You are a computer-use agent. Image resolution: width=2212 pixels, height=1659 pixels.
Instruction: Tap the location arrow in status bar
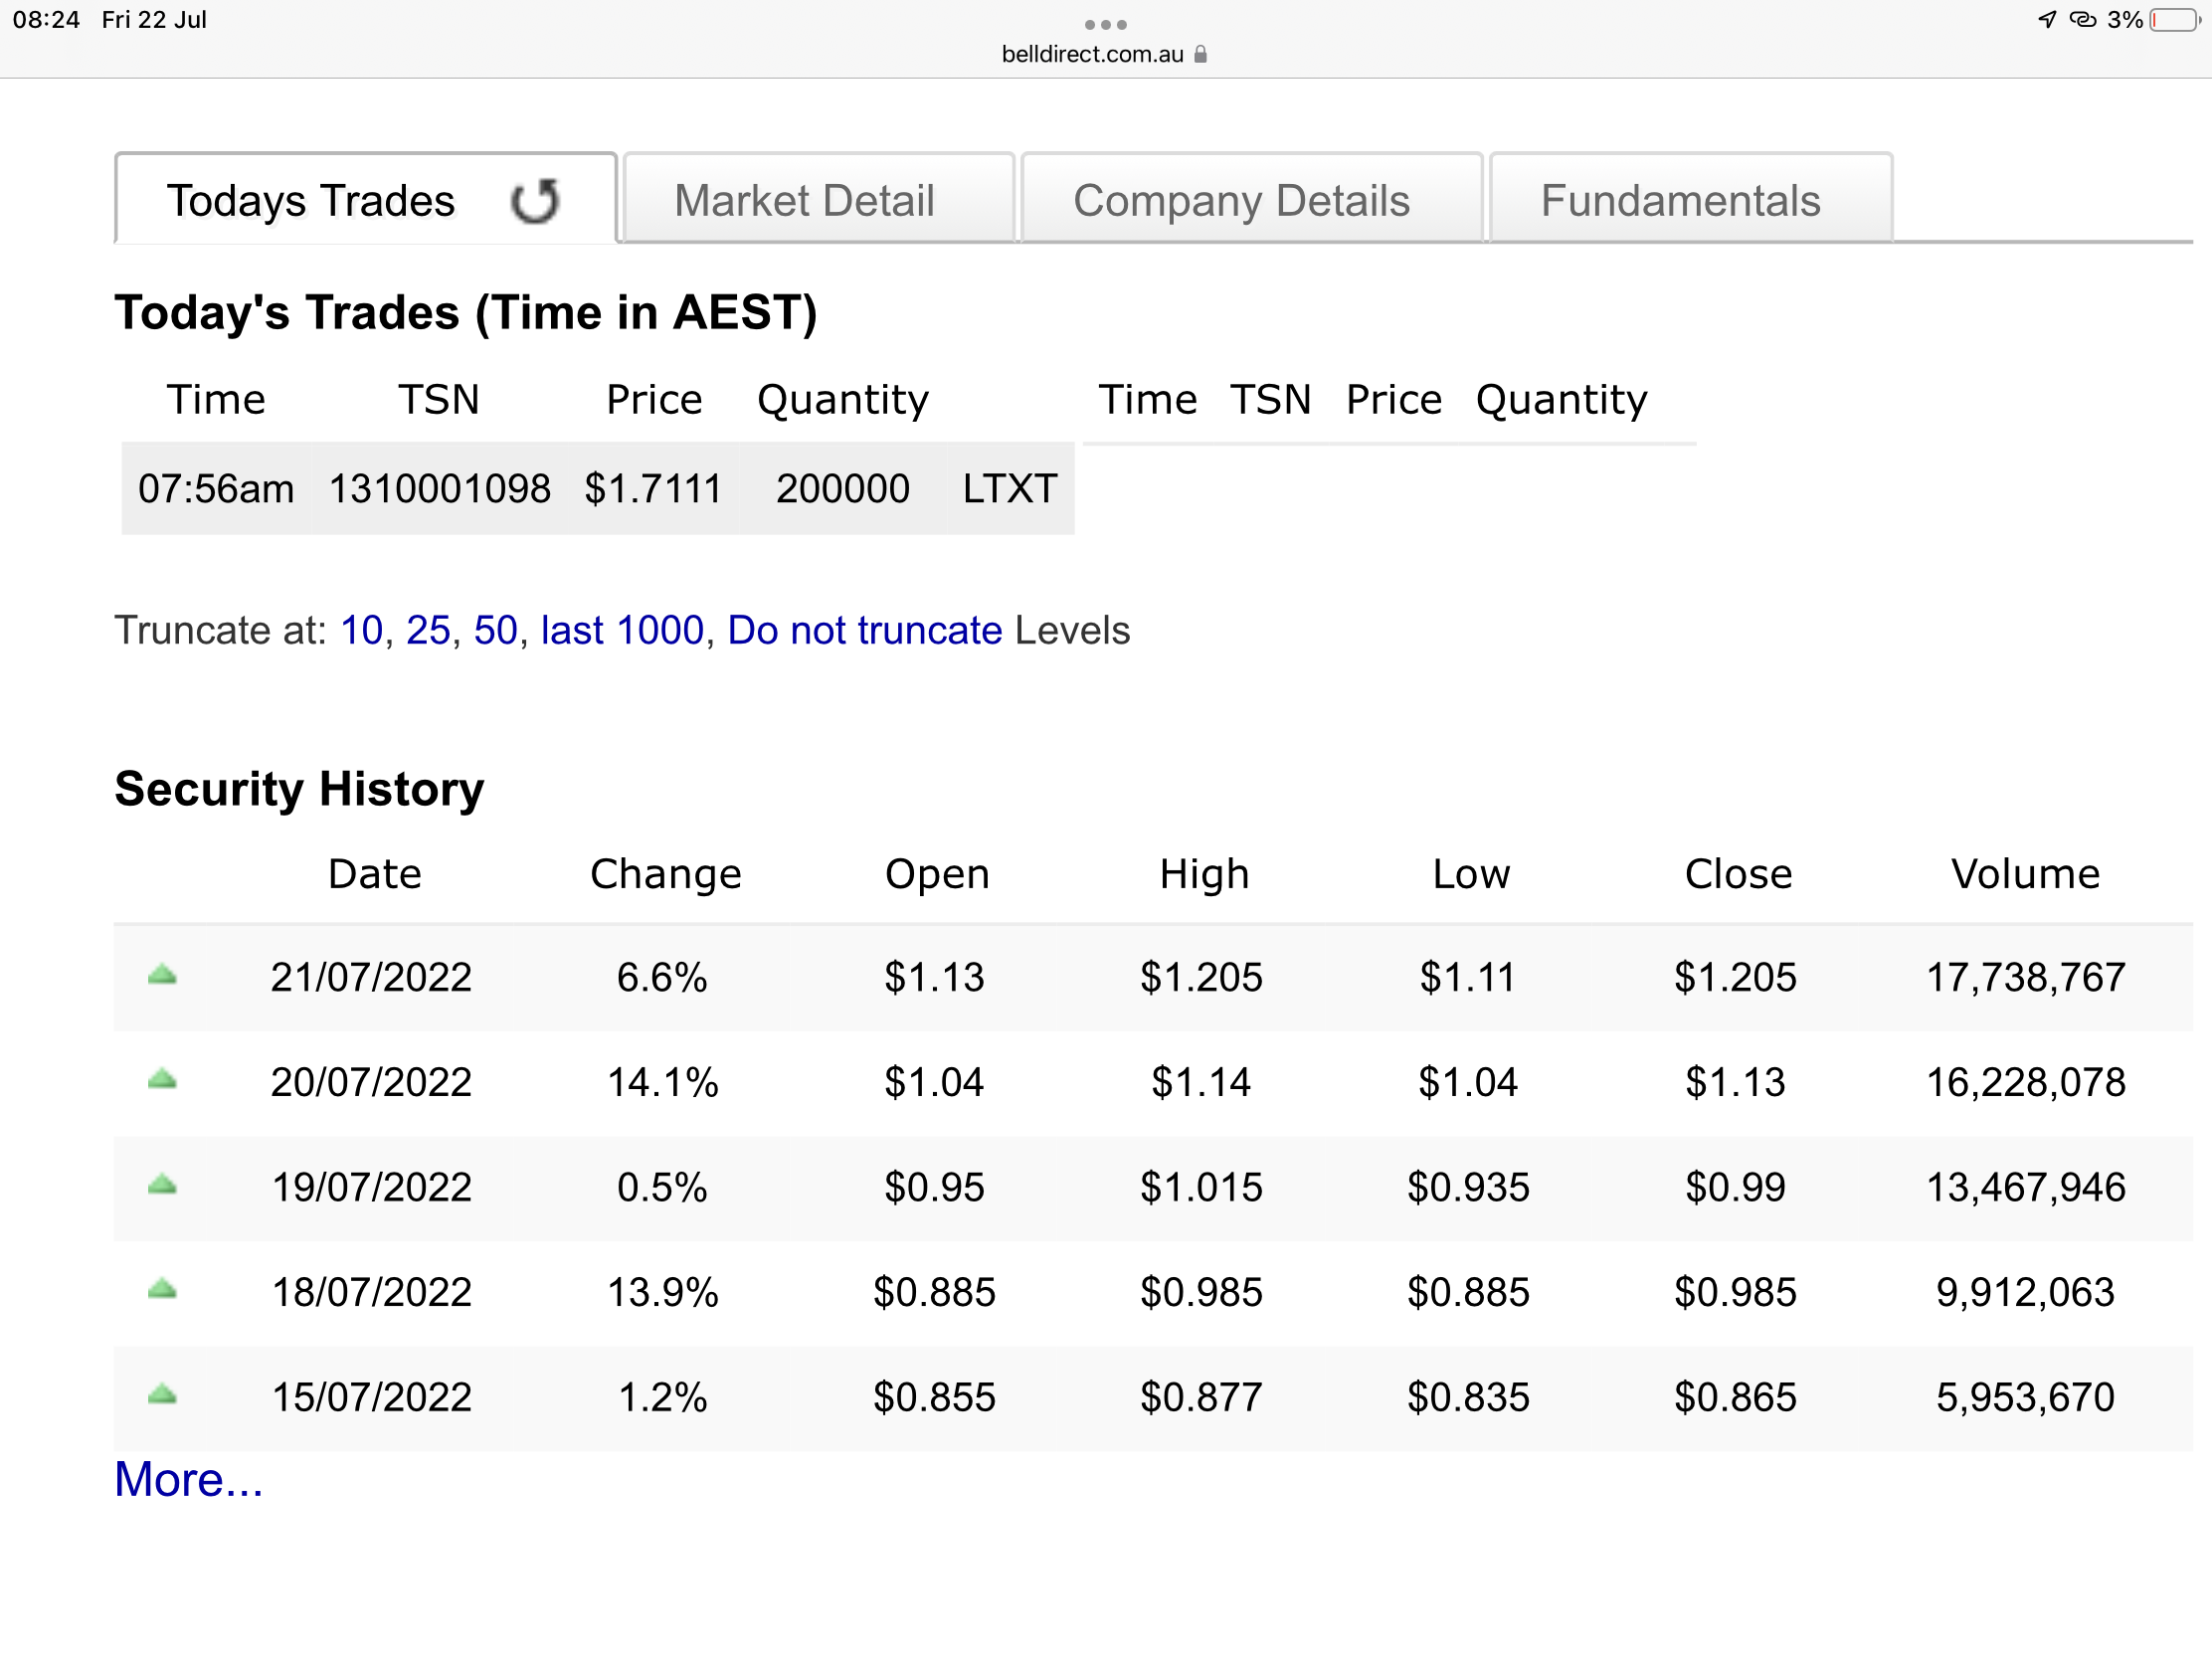[x=2046, y=20]
